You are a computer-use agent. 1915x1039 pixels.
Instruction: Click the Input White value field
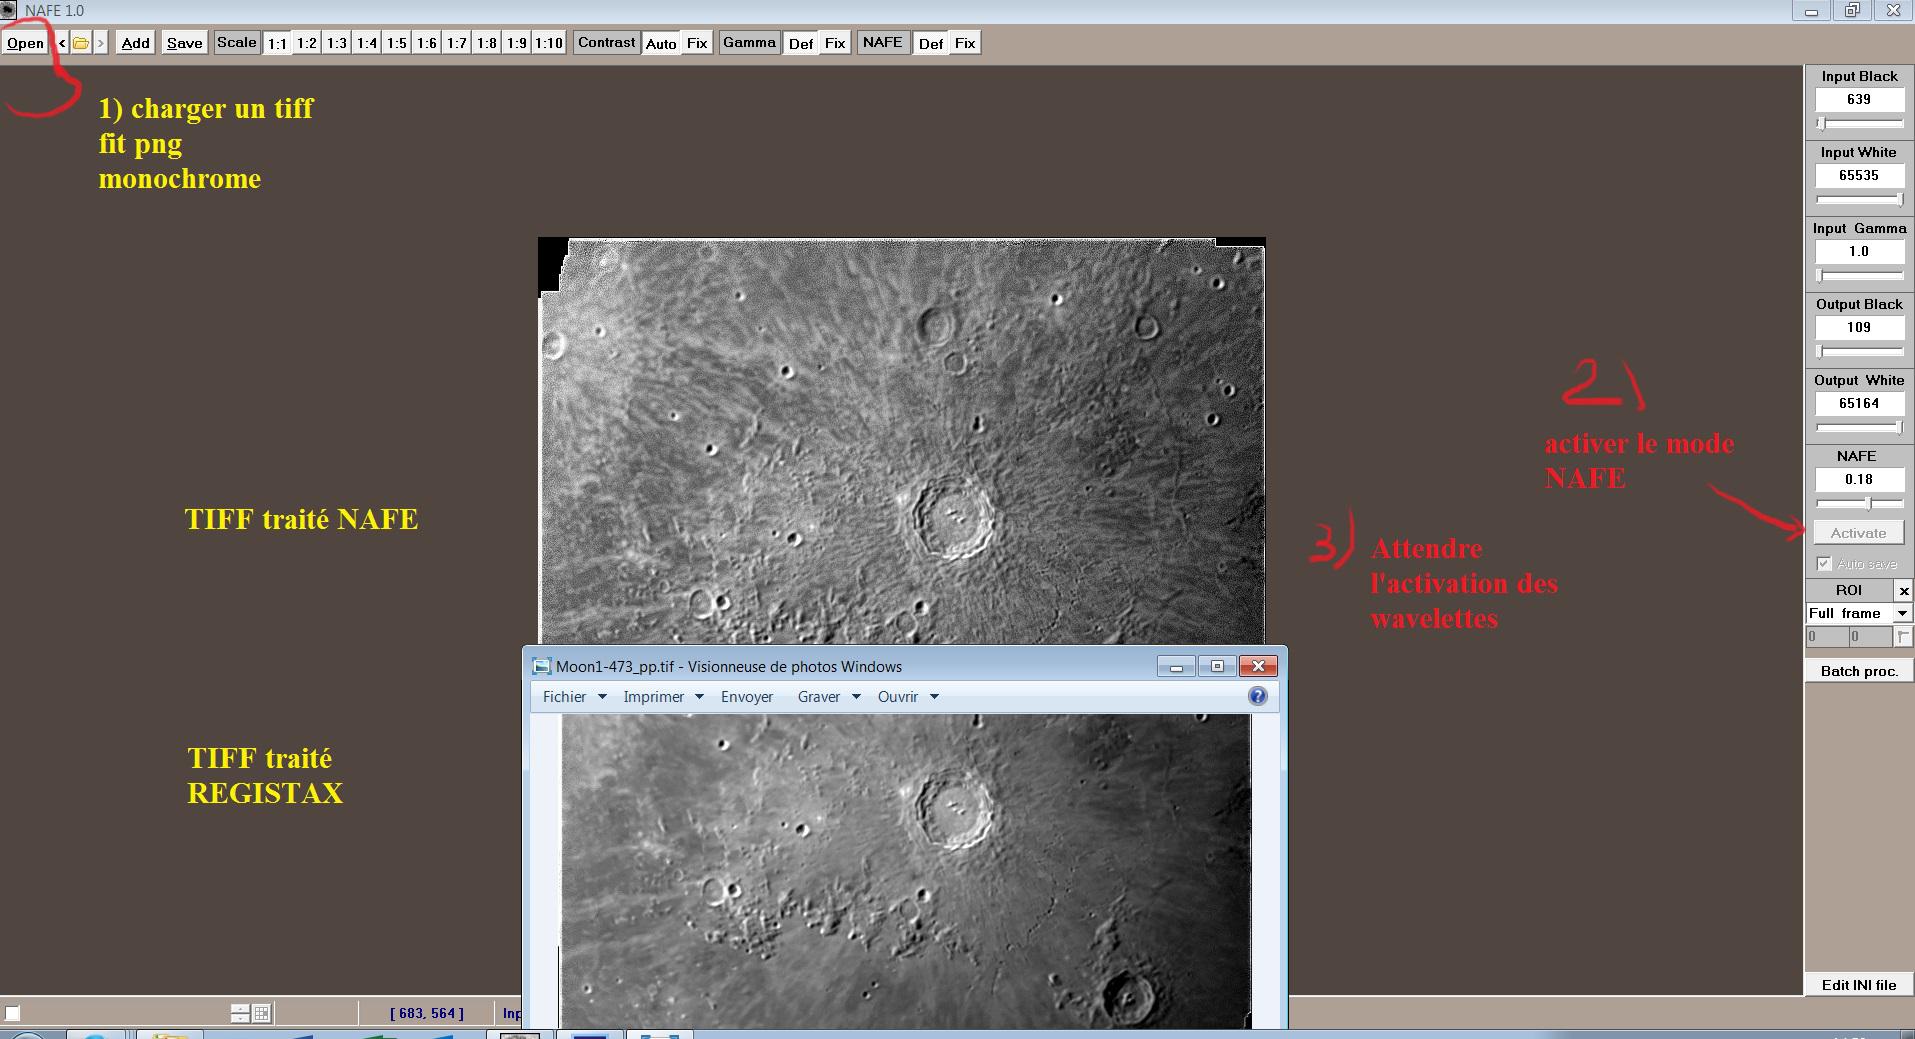(1859, 175)
